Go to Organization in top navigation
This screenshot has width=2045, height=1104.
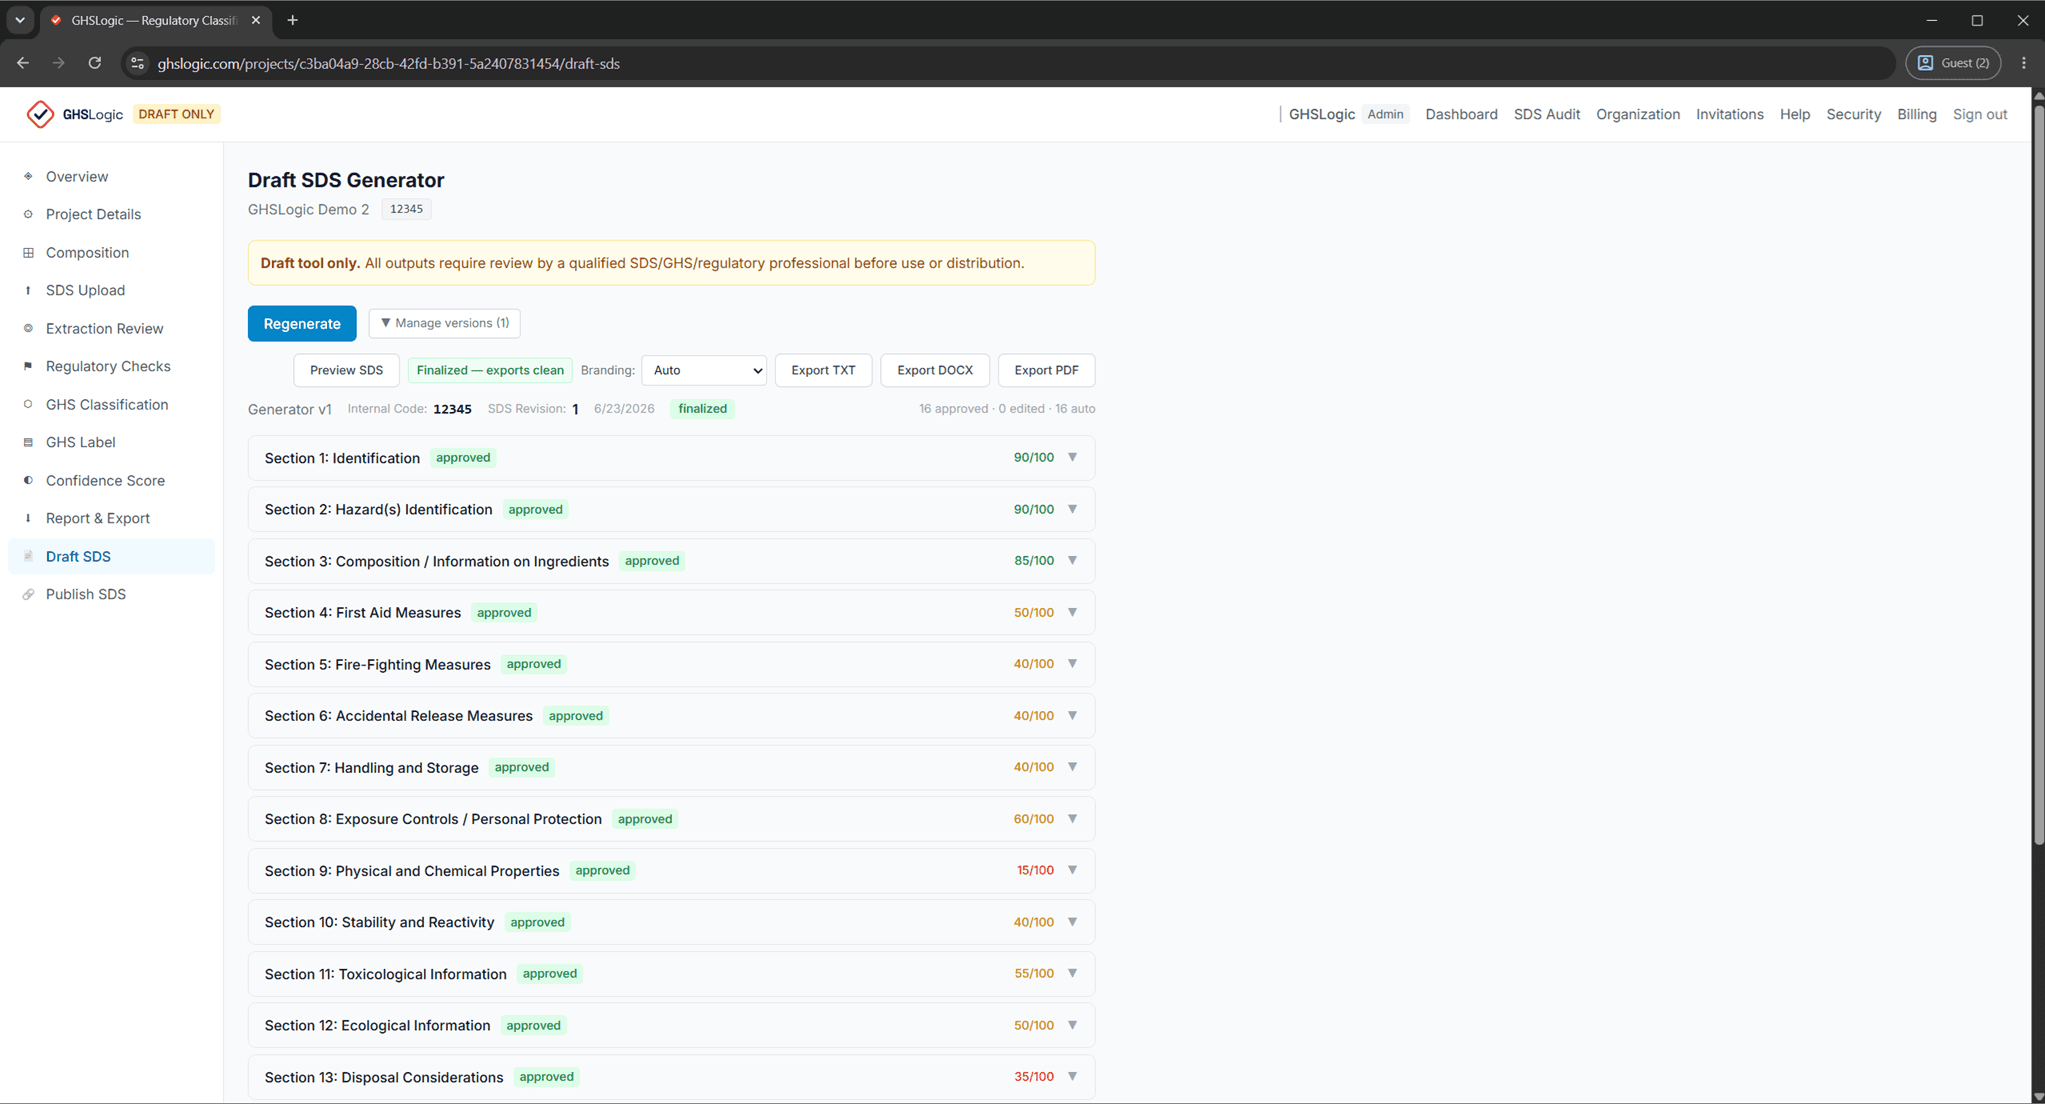(1638, 114)
